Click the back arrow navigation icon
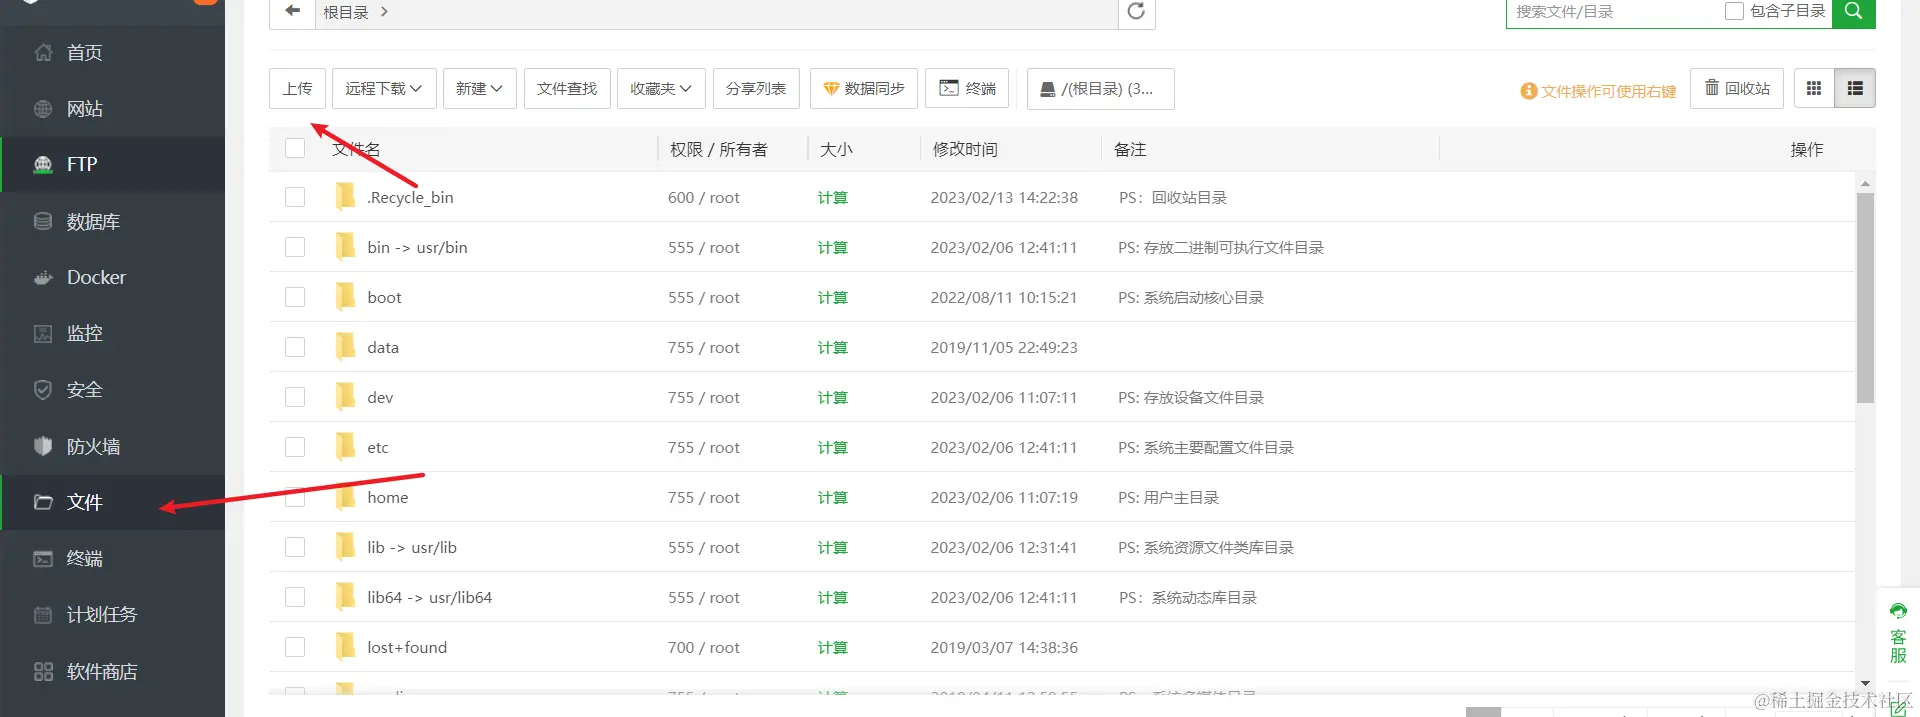This screenshot has height=717, width=1920. 292,11
